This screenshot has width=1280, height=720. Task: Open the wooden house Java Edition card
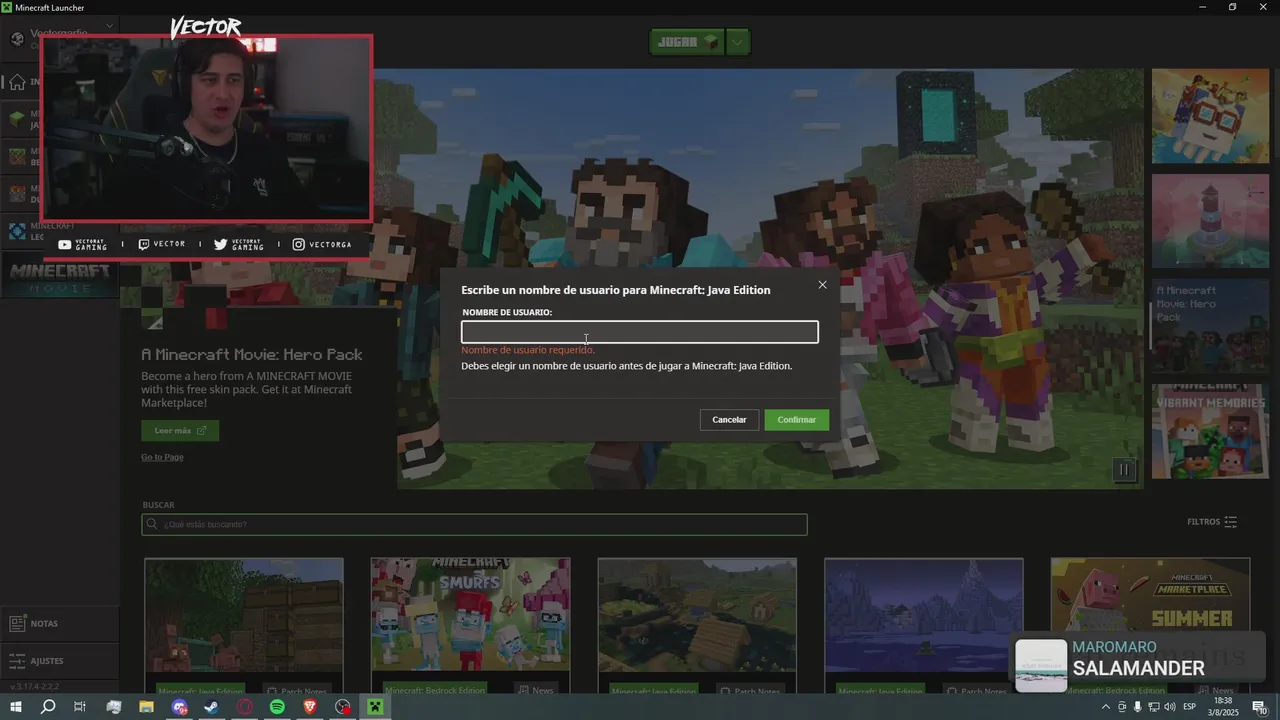[x=244, y=627]
